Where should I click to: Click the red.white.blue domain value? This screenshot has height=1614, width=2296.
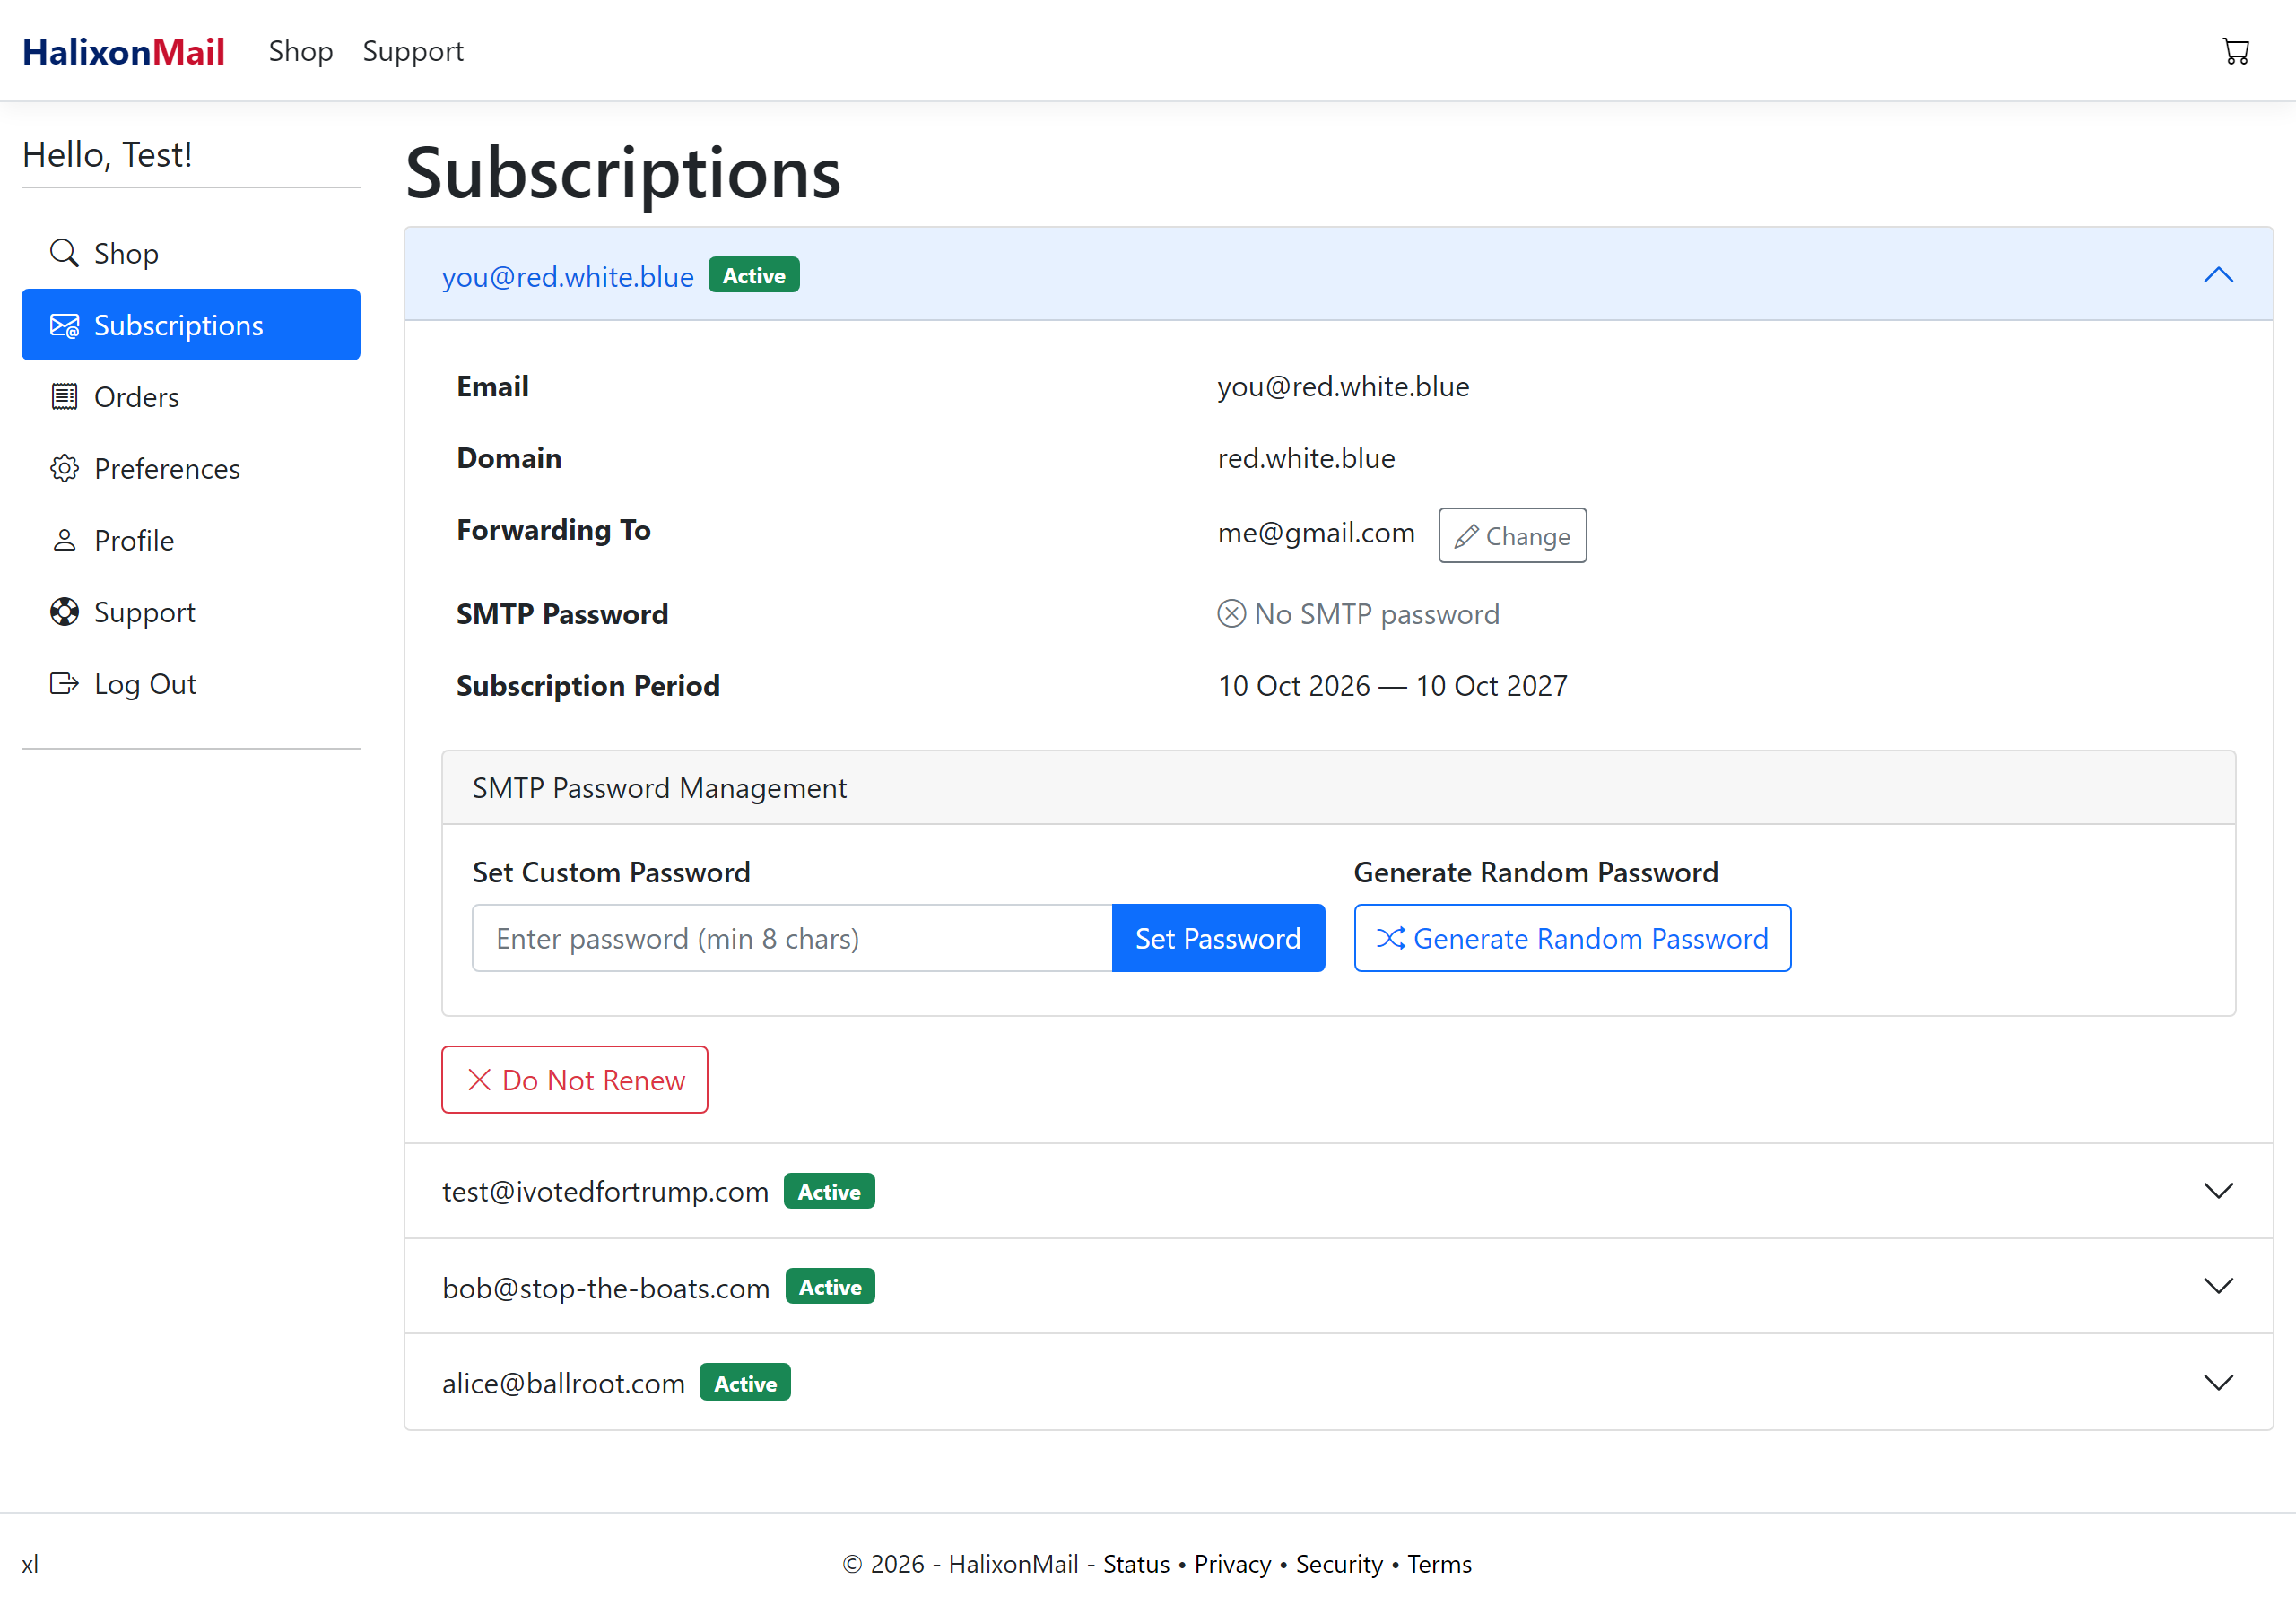(1306, 458)
